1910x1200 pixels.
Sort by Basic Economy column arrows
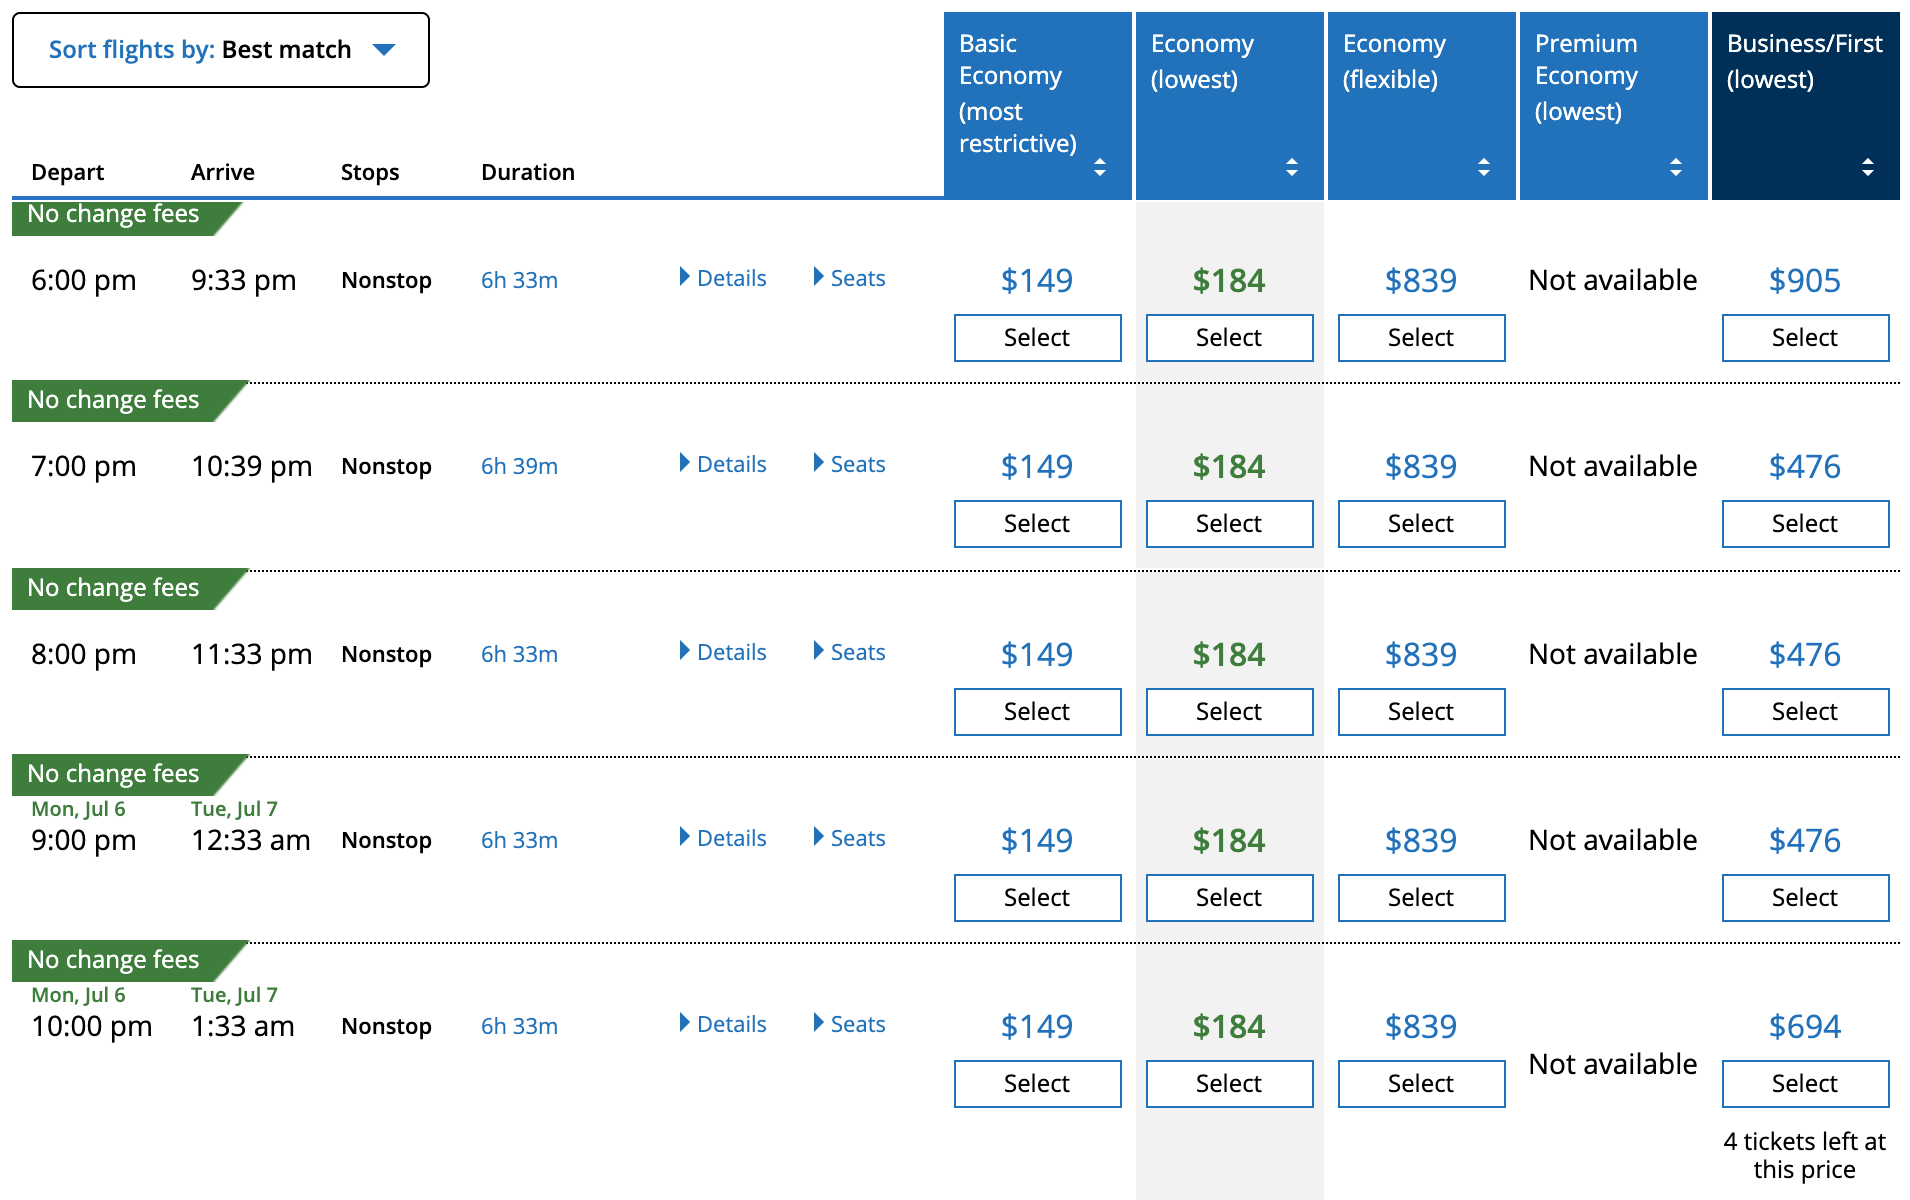tap(1100, 167)
